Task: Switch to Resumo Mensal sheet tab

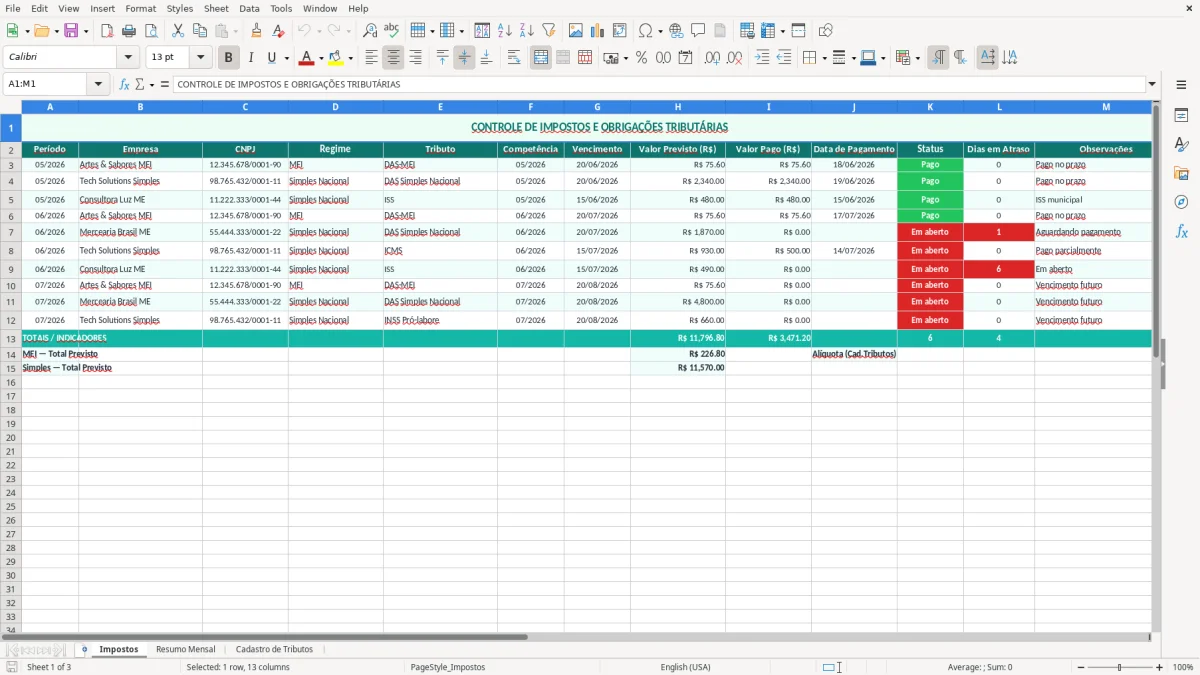Action: pos(186,649)
